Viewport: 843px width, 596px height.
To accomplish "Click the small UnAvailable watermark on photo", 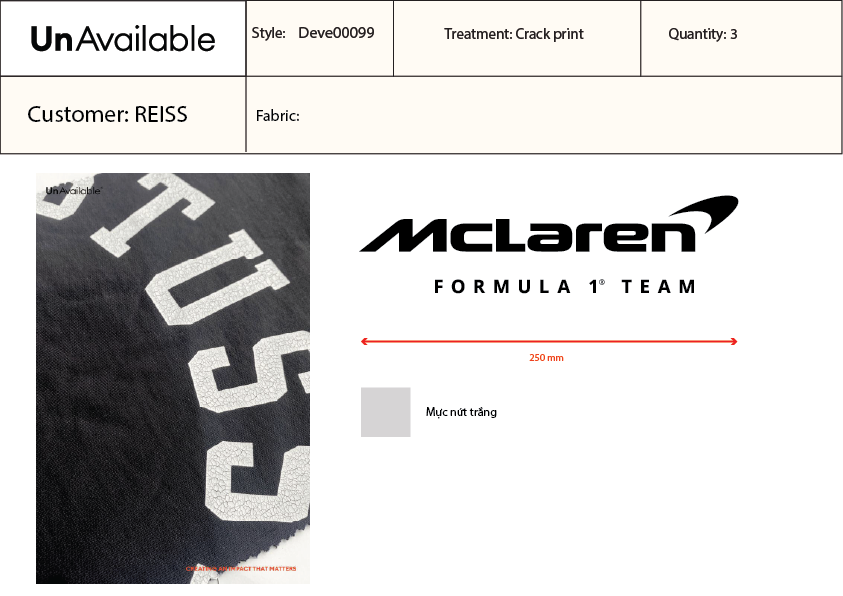I will pyautogui.click(x=73, y=191).
